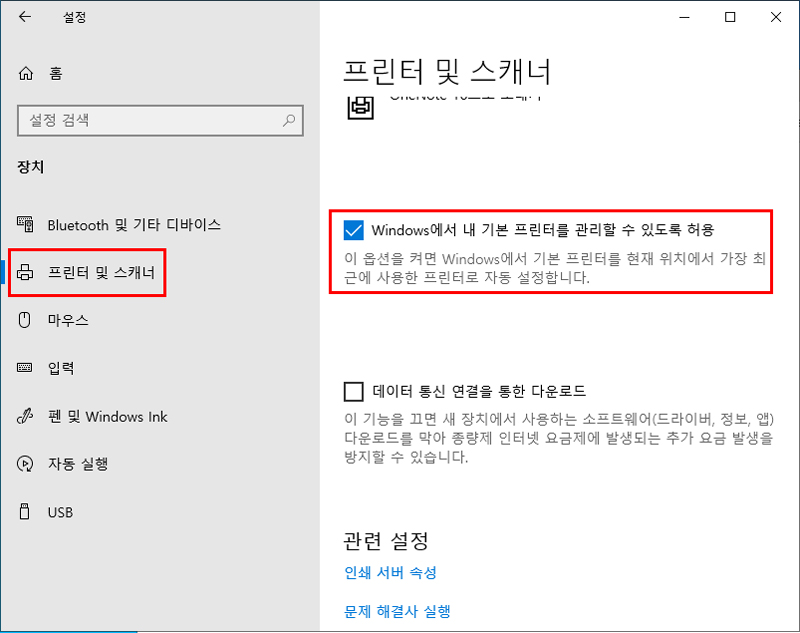Select the OneNote printer device icon
The width and height of the screenshot is (800, 633).
[360, 108]
